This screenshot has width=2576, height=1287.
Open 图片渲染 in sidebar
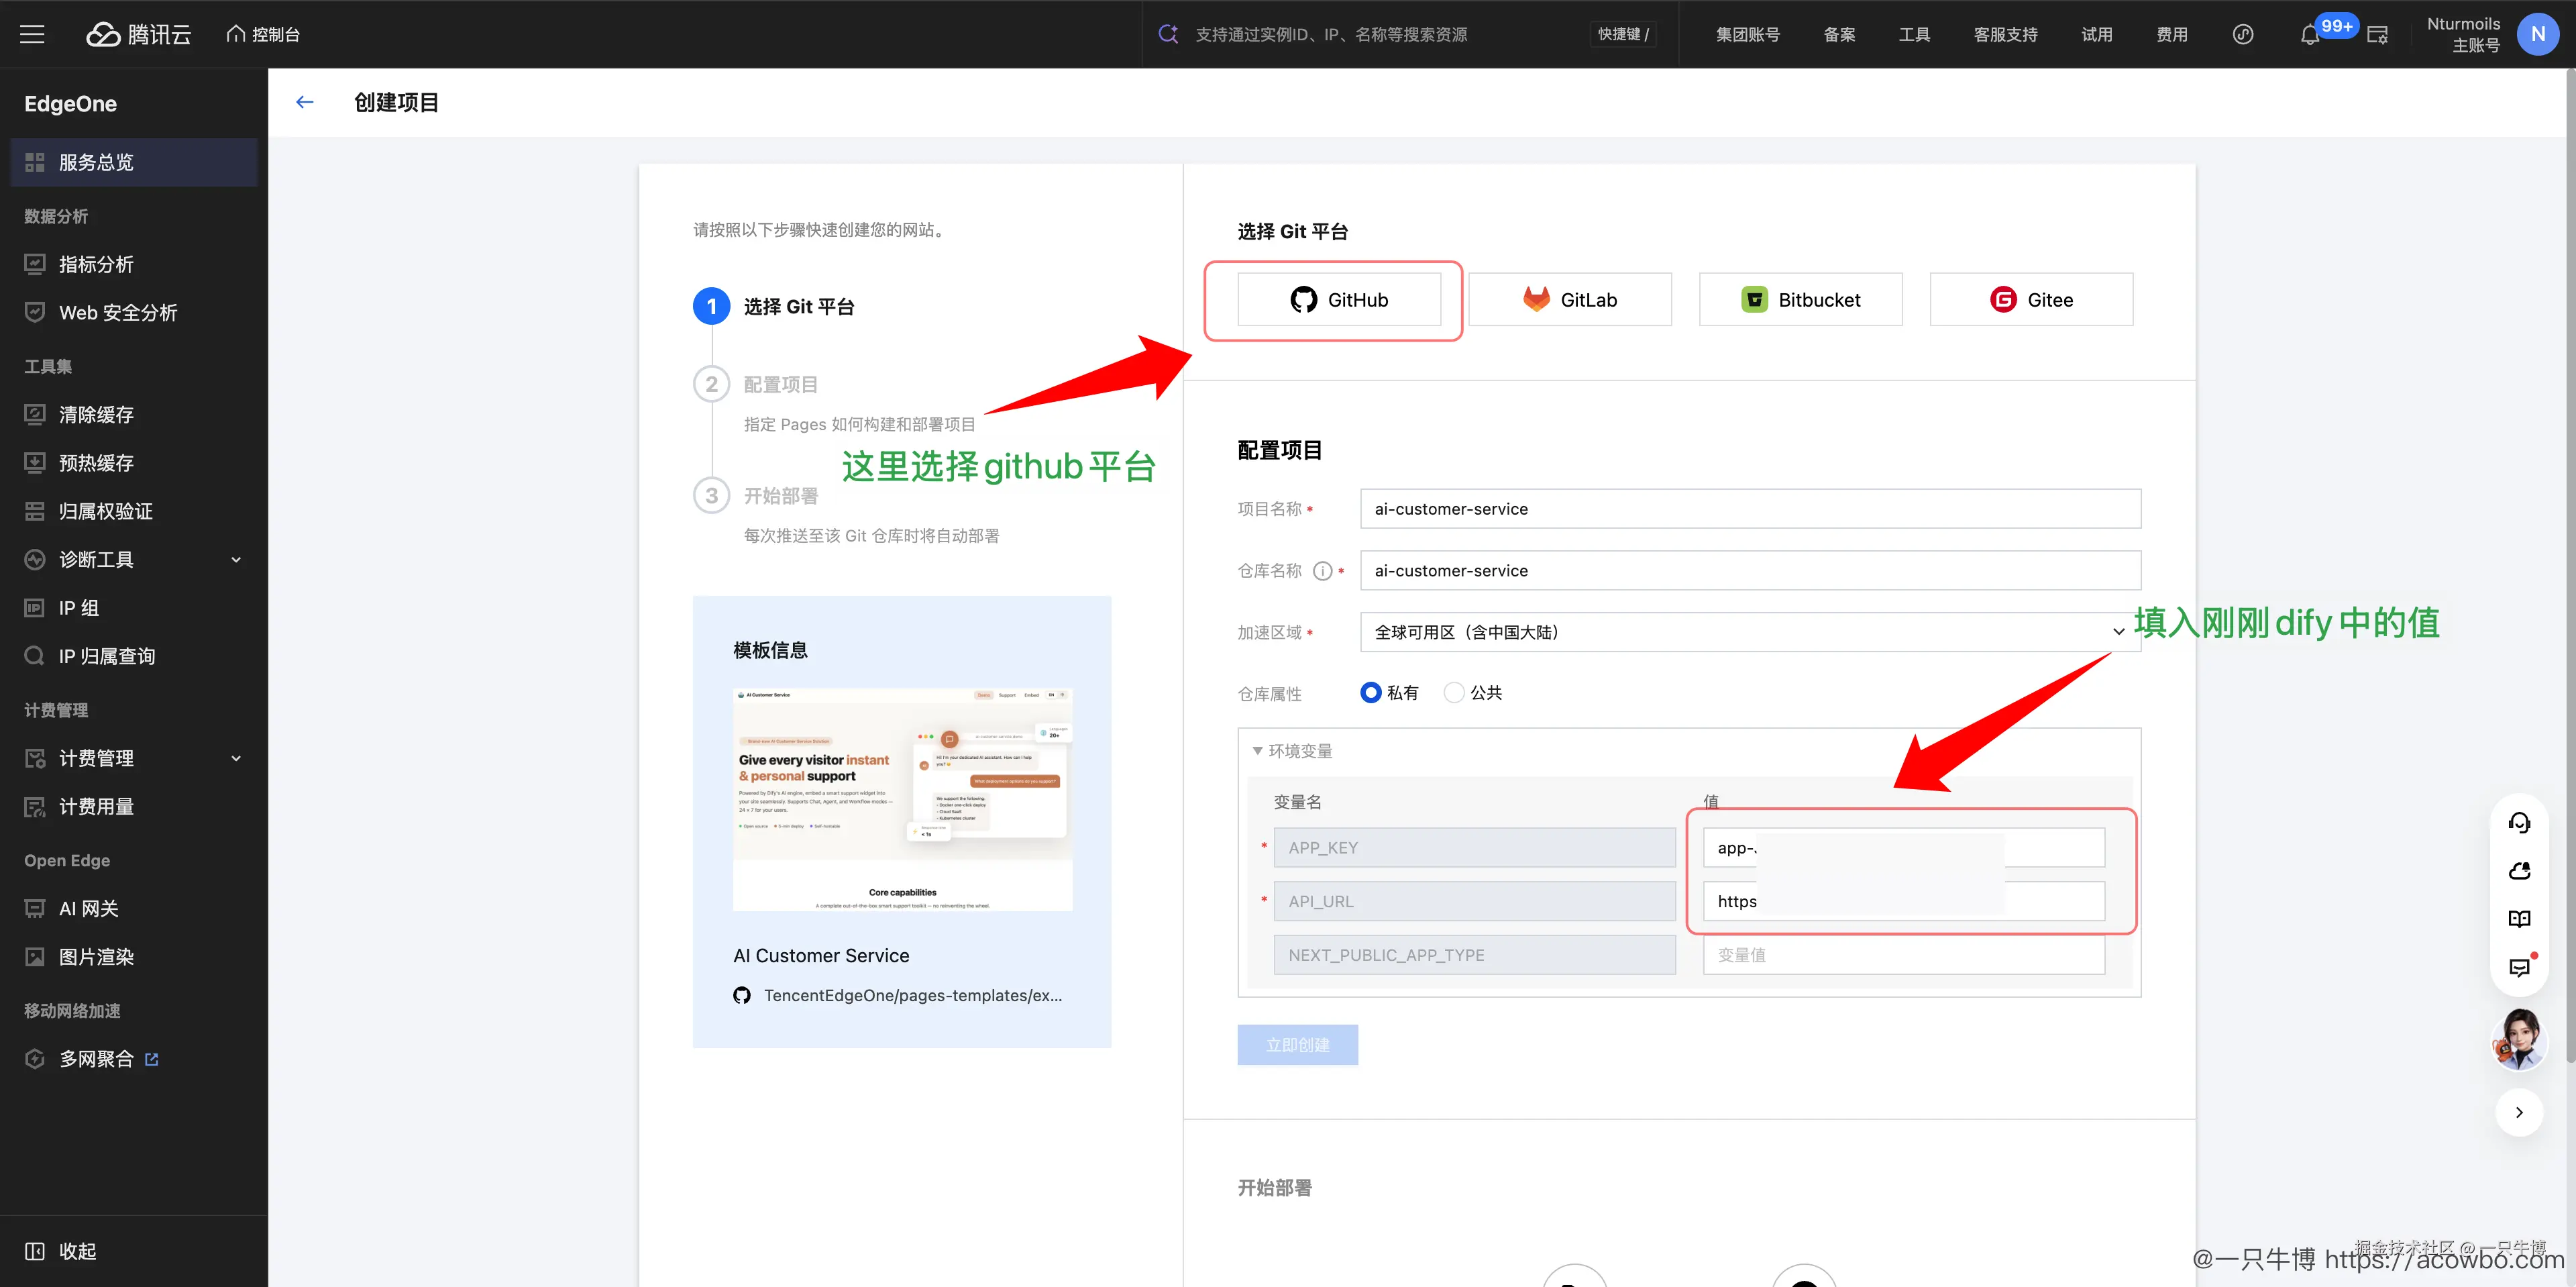(134, 956)
